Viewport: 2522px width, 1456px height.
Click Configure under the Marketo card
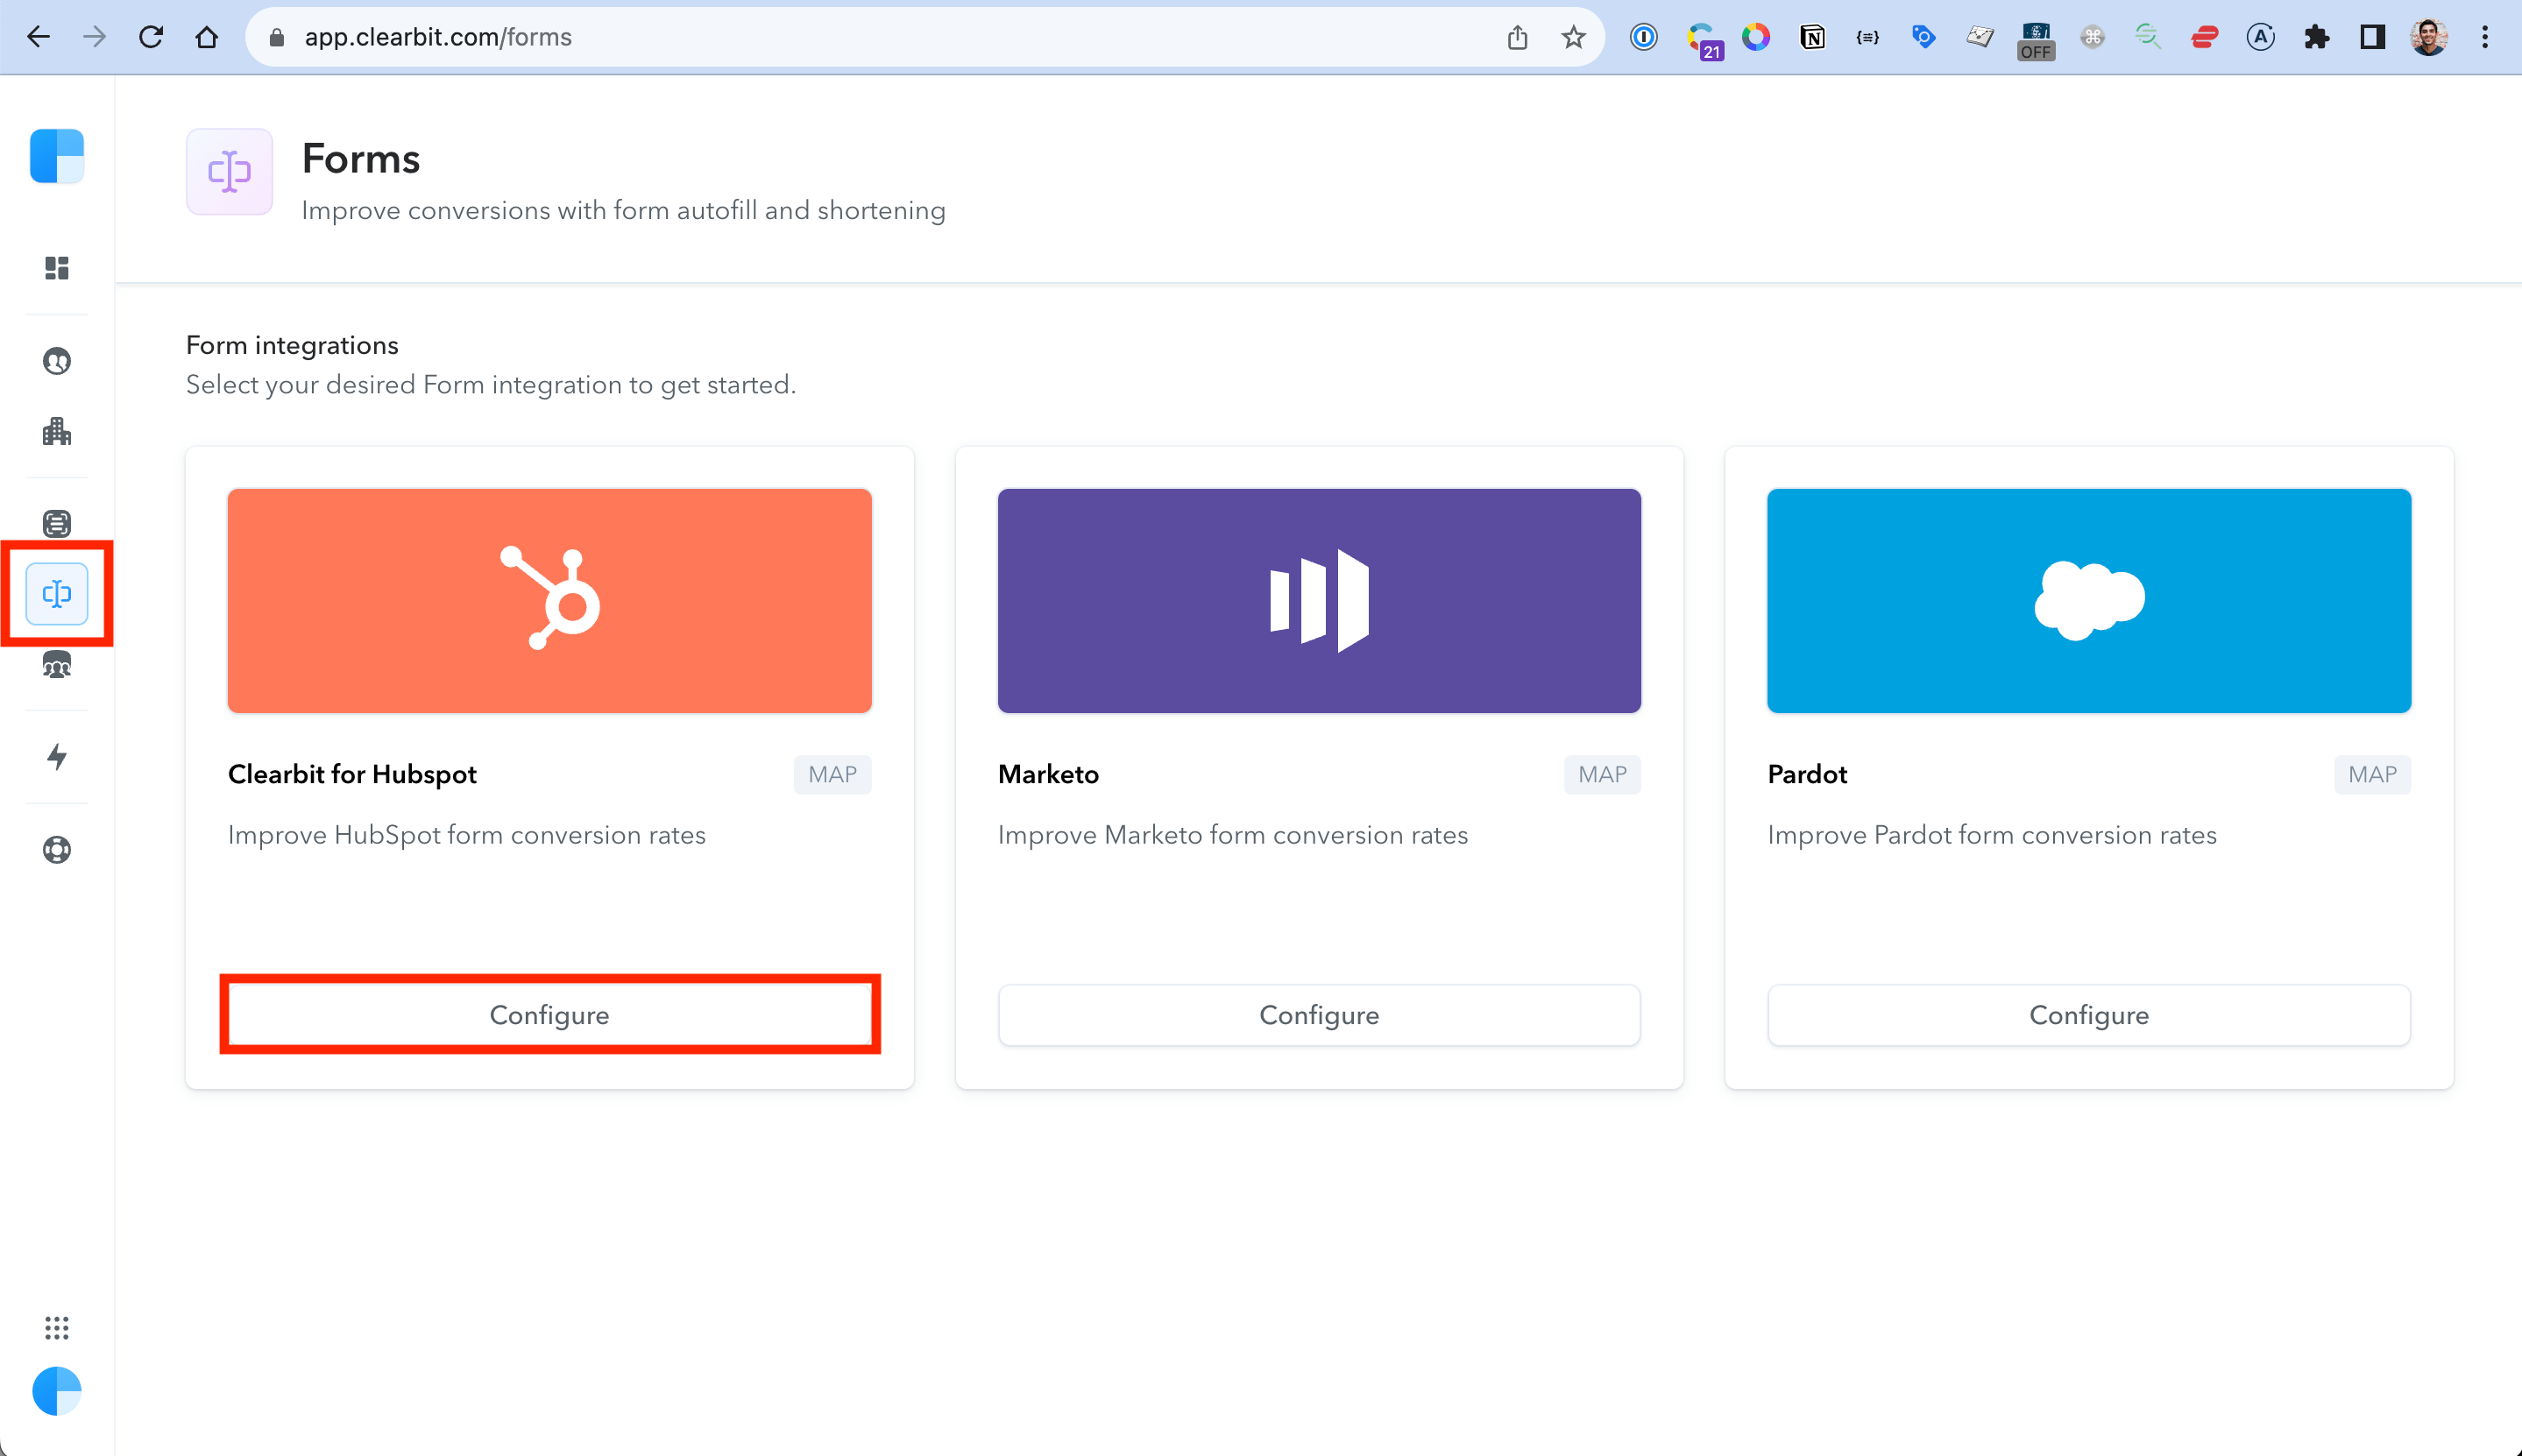(x=1318, y=1014)
